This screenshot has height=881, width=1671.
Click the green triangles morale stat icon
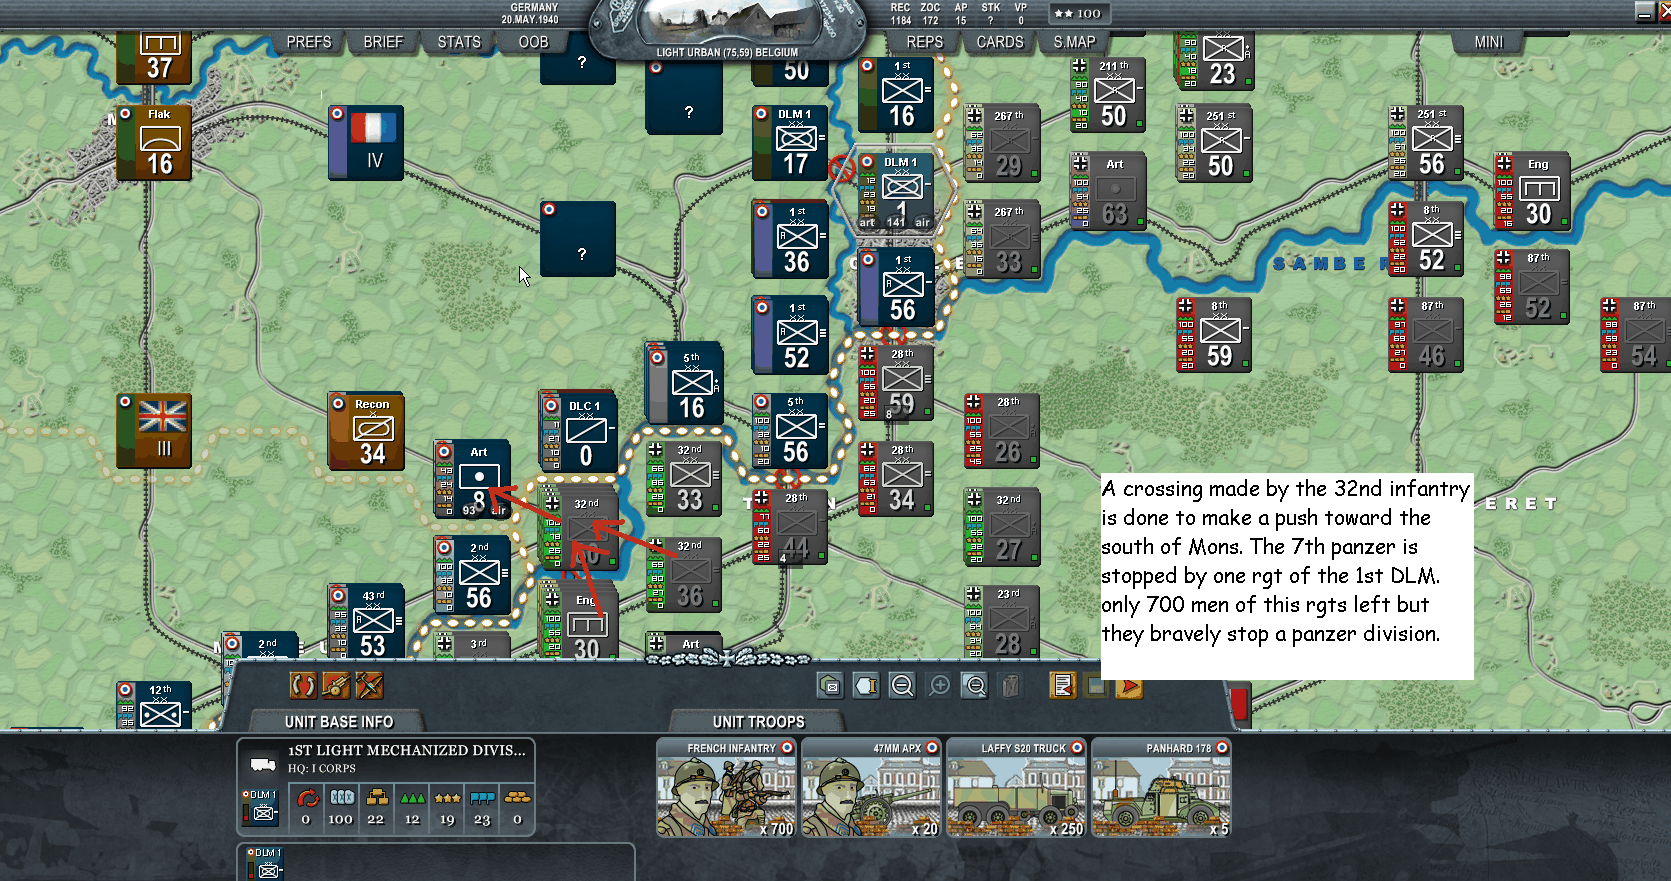click(412, 797)
